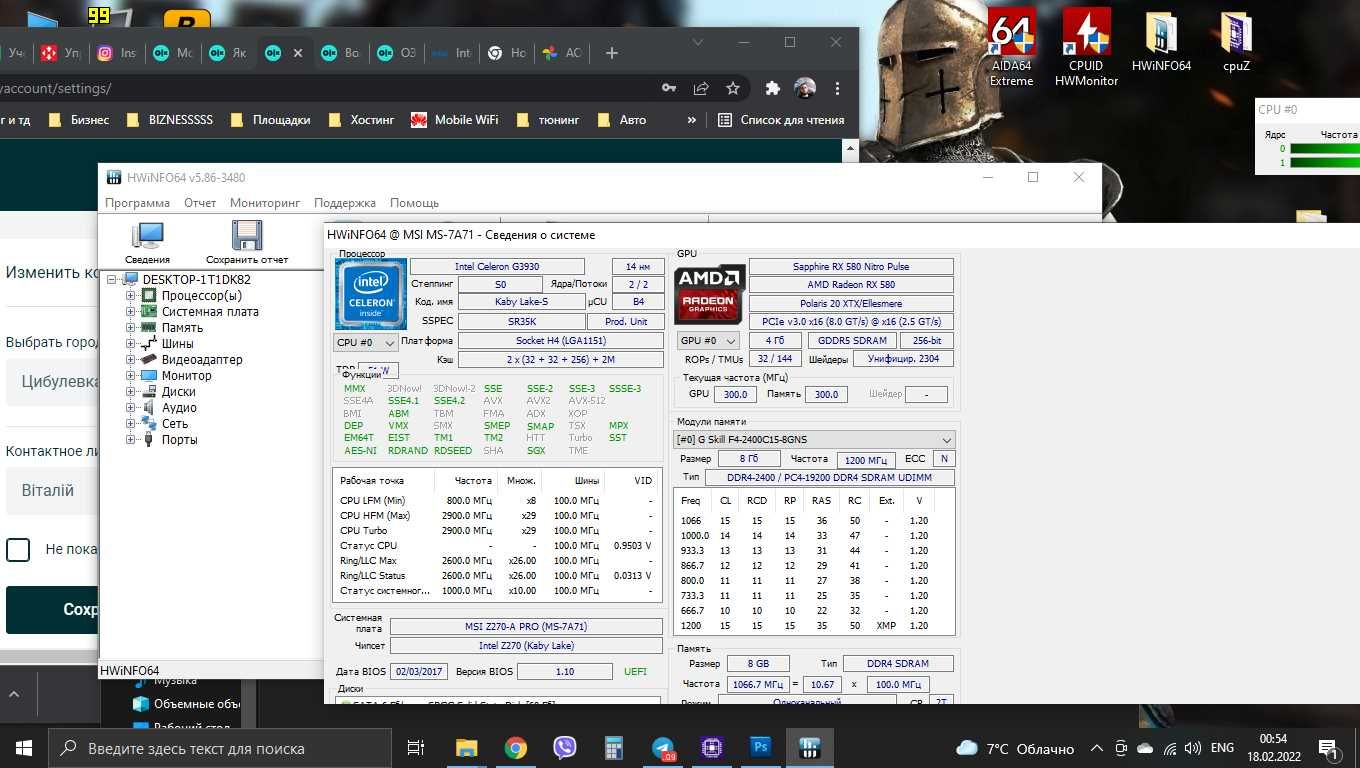The image size is (1360, 768).
Task: Open Список для чтения reading list
Action: (781, 120)
